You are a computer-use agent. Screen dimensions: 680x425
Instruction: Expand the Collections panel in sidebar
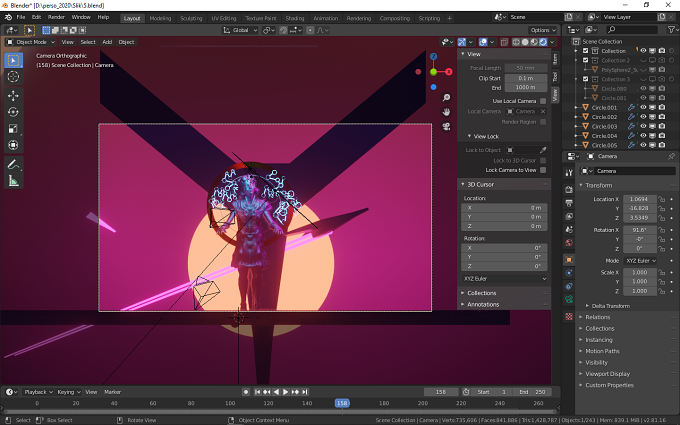(481, 293)
